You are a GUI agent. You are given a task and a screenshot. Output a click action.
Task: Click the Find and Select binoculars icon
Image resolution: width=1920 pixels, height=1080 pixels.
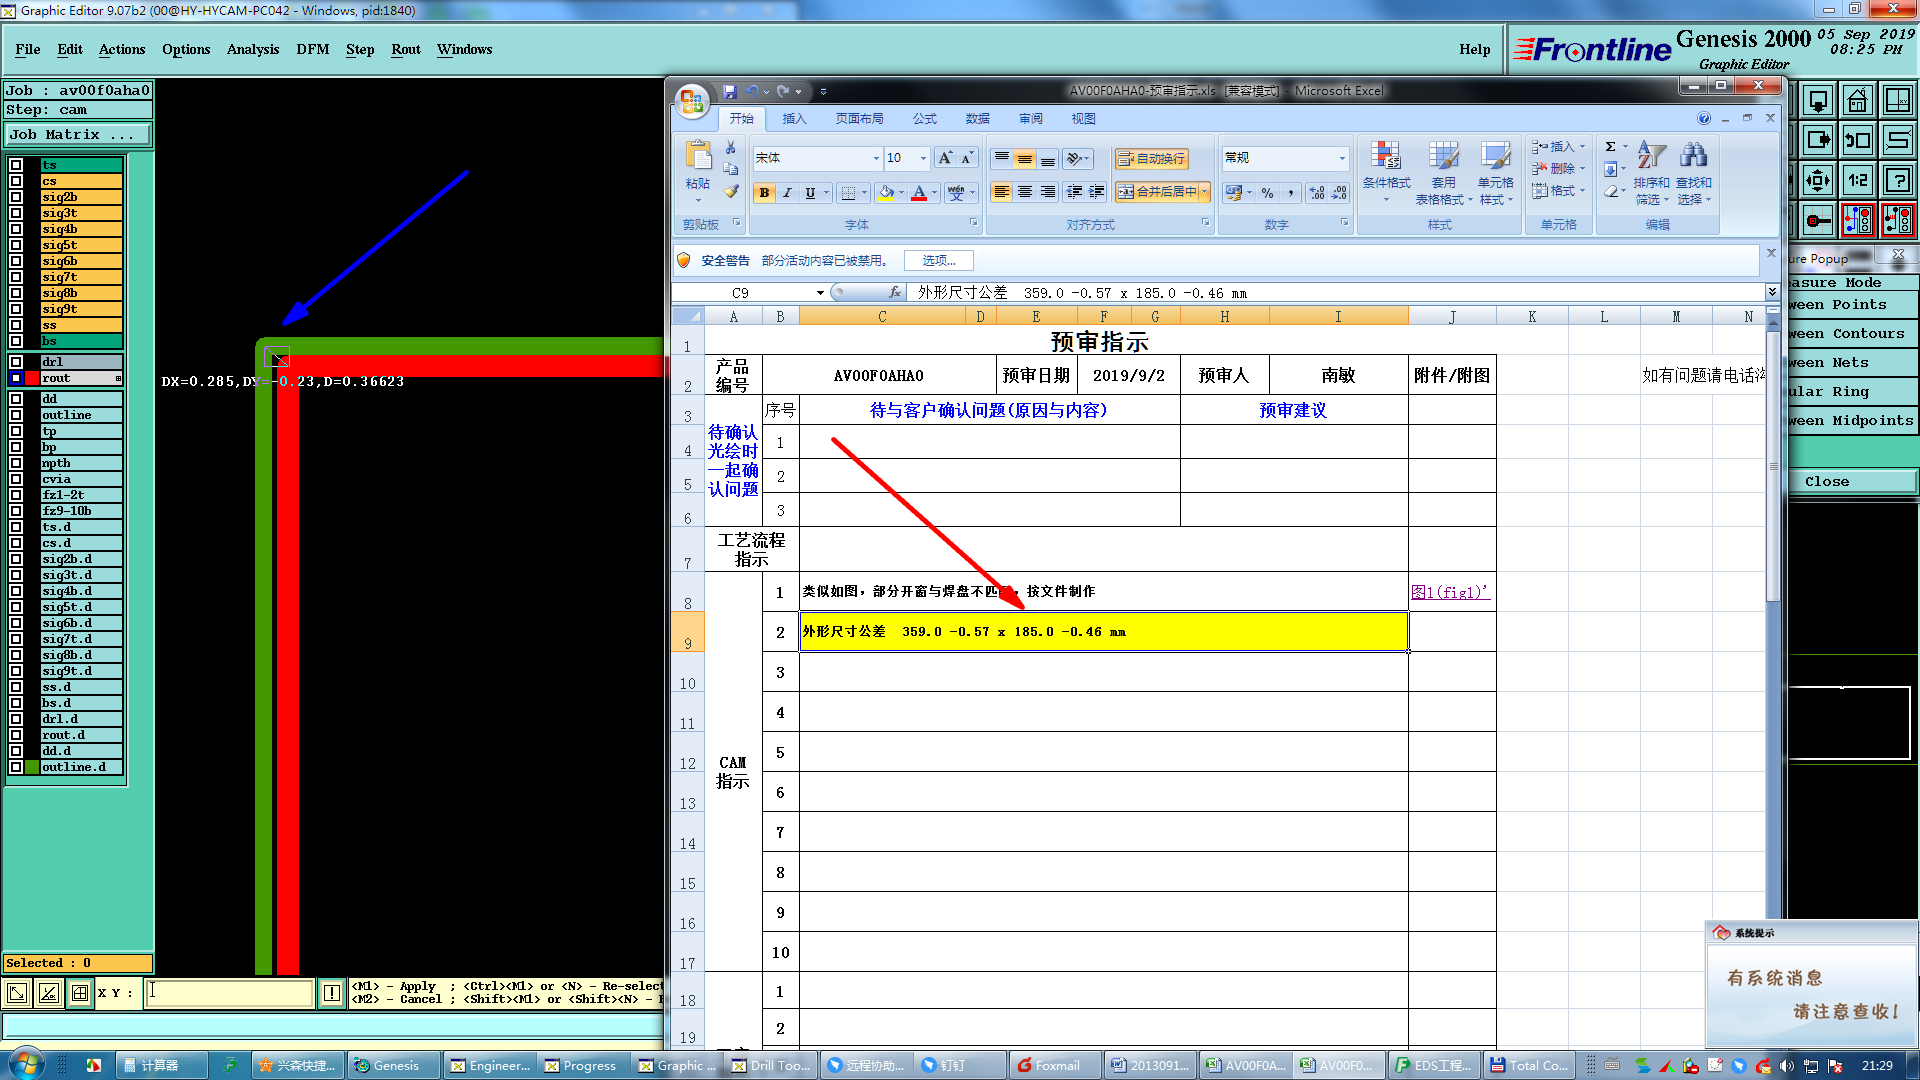pos(1693,156)
